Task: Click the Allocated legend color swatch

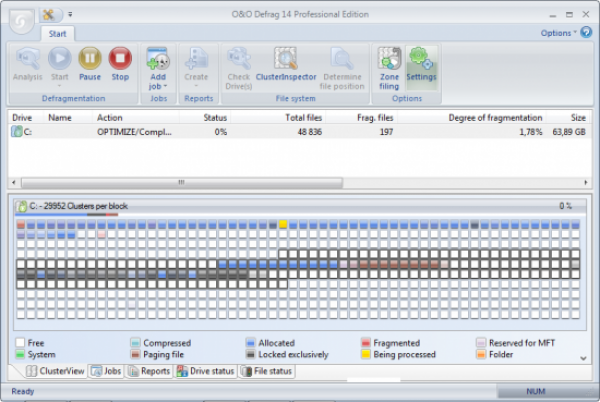Action: [x=251, y=342]
